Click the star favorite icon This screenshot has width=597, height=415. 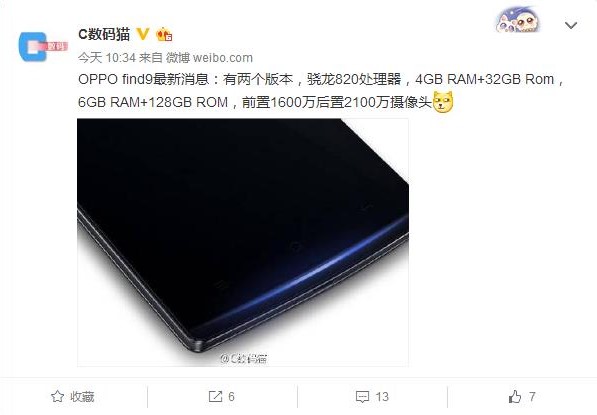[x=57, y=396]
